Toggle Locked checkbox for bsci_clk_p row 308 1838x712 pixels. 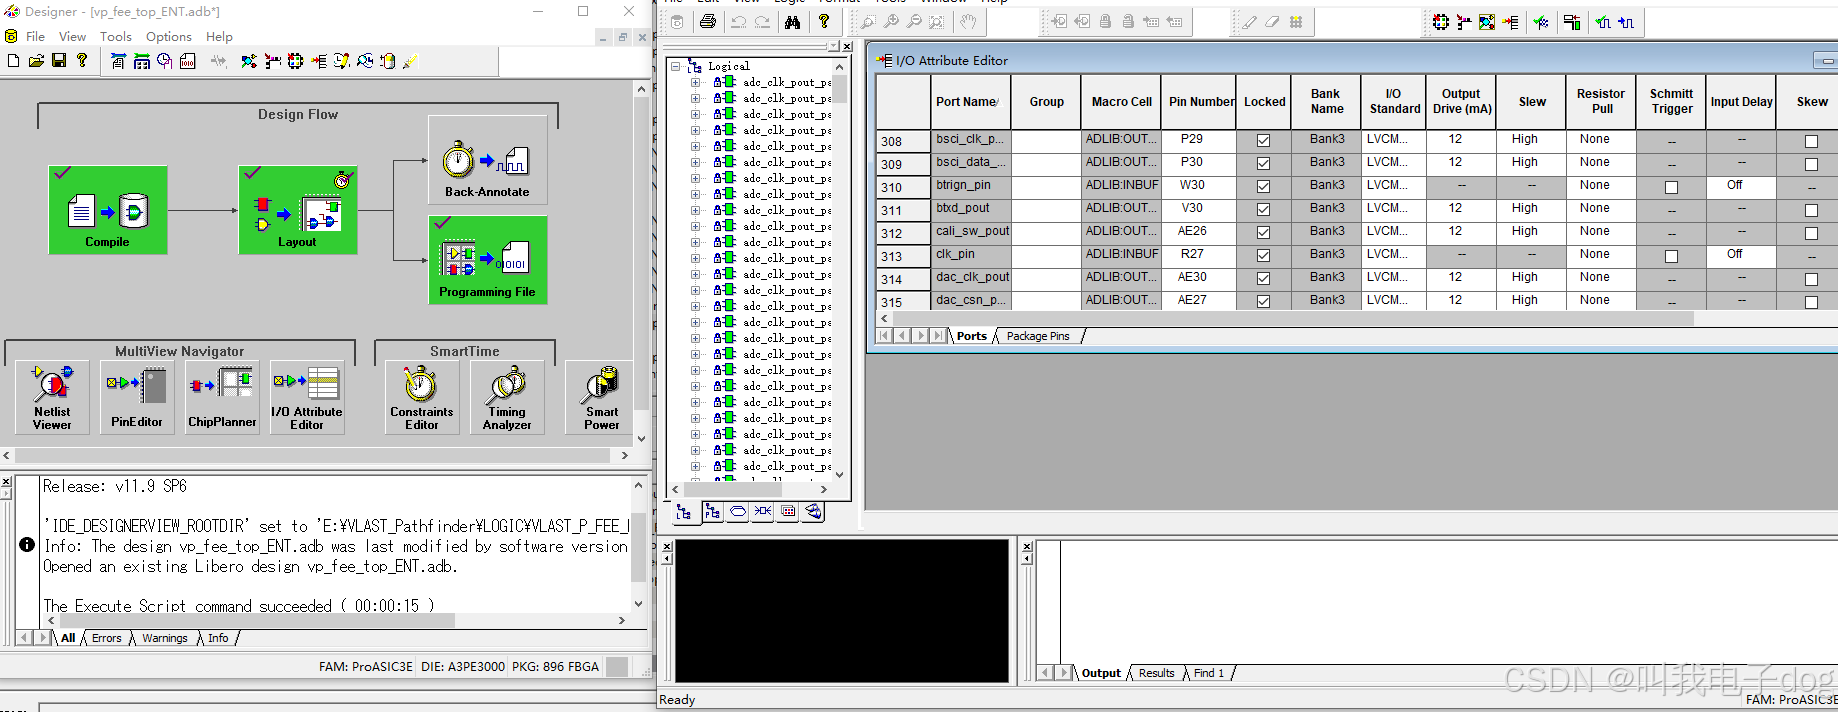1263,141
